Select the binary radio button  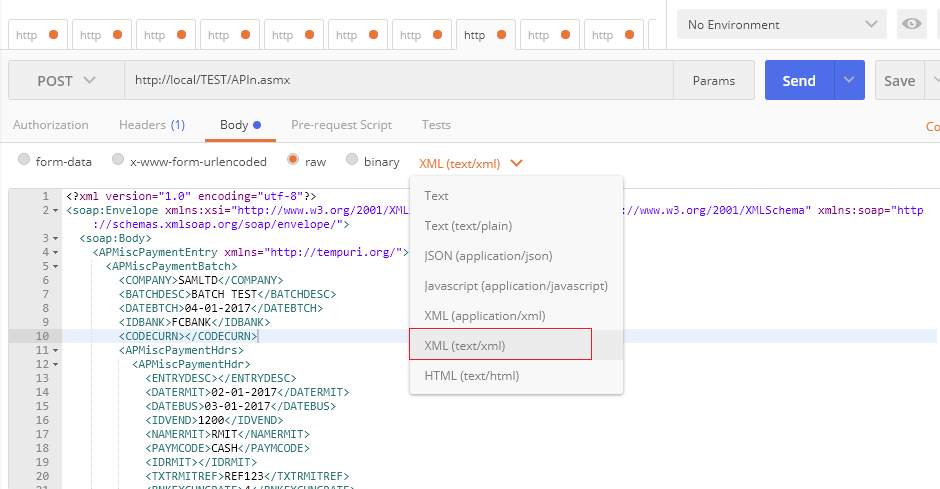coord(352,159)
